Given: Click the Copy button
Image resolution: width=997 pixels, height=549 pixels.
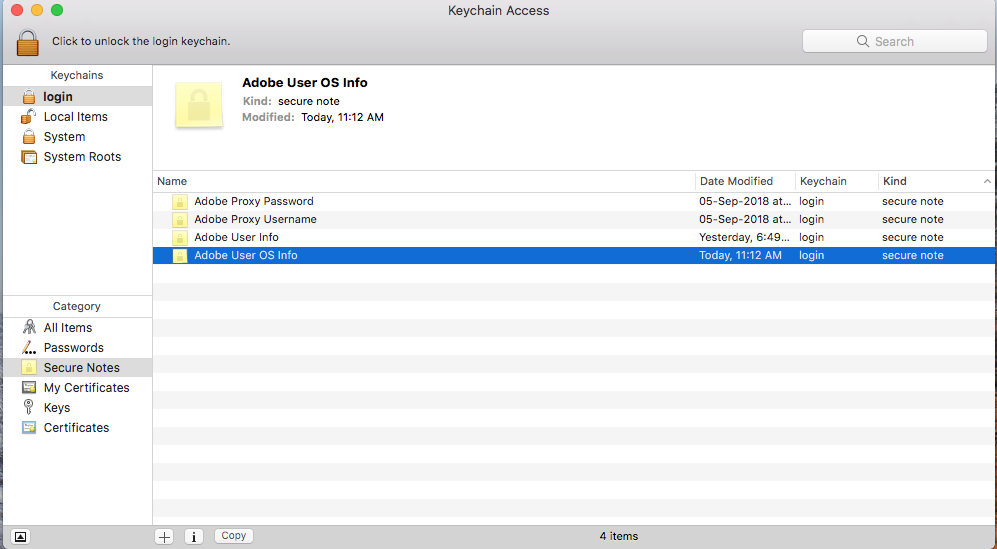Looking at the screenshot, I should click(x=234, y=536).
